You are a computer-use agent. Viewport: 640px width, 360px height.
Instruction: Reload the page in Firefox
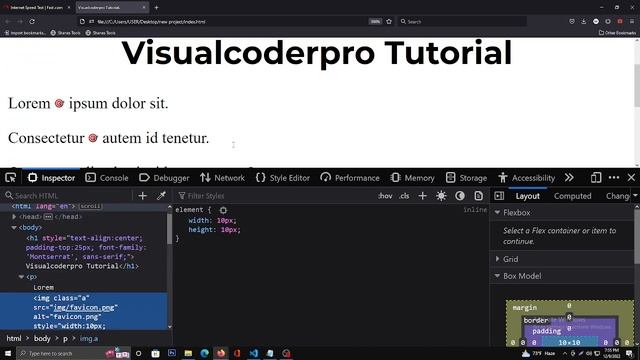pos(32,21)
